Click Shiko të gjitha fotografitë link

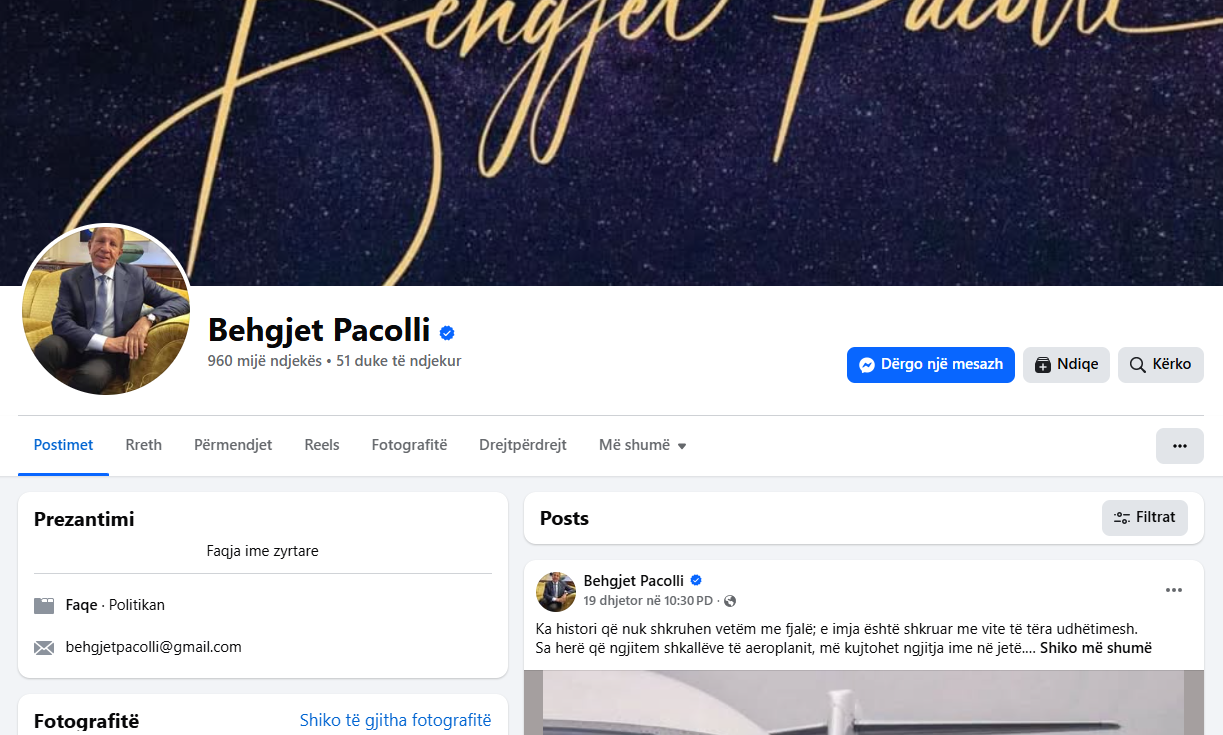point(396,720)
